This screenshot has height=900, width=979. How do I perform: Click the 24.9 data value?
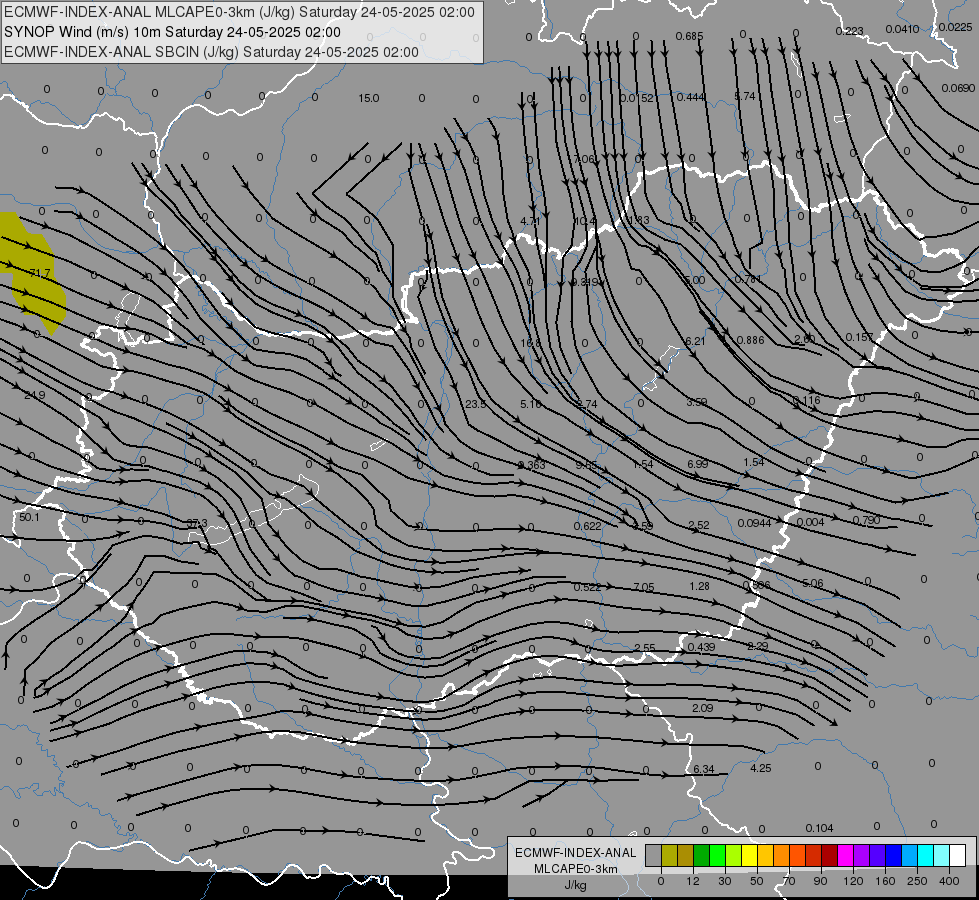[34, 395]
